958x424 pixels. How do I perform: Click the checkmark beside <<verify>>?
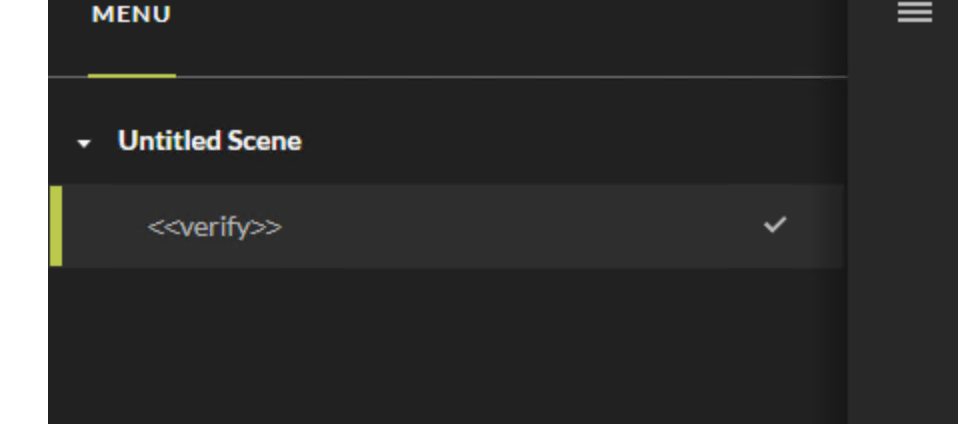point(775,225)
